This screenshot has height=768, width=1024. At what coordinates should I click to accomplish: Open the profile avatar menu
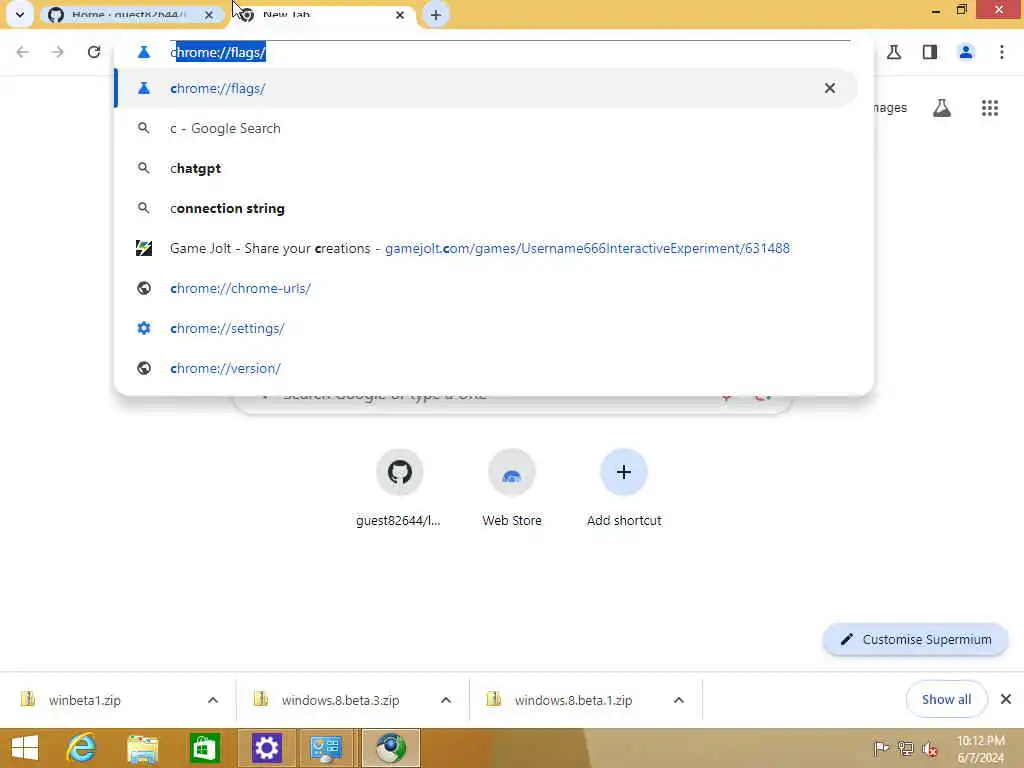click(966, 52)
